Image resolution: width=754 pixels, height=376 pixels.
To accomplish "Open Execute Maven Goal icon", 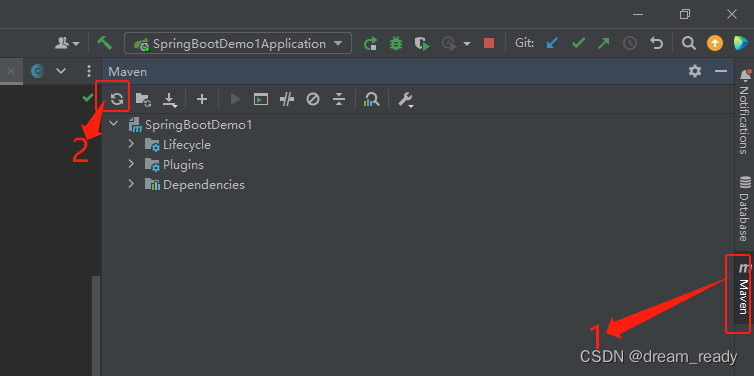I will pyautogui.click(x=261, y=99).
